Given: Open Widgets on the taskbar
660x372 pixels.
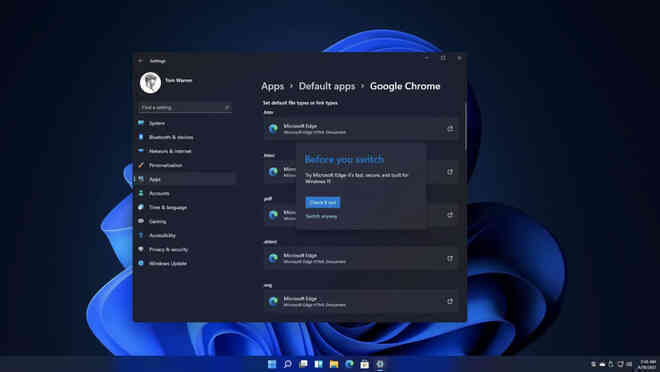Looking at the screenshot, I should (318, 364).
